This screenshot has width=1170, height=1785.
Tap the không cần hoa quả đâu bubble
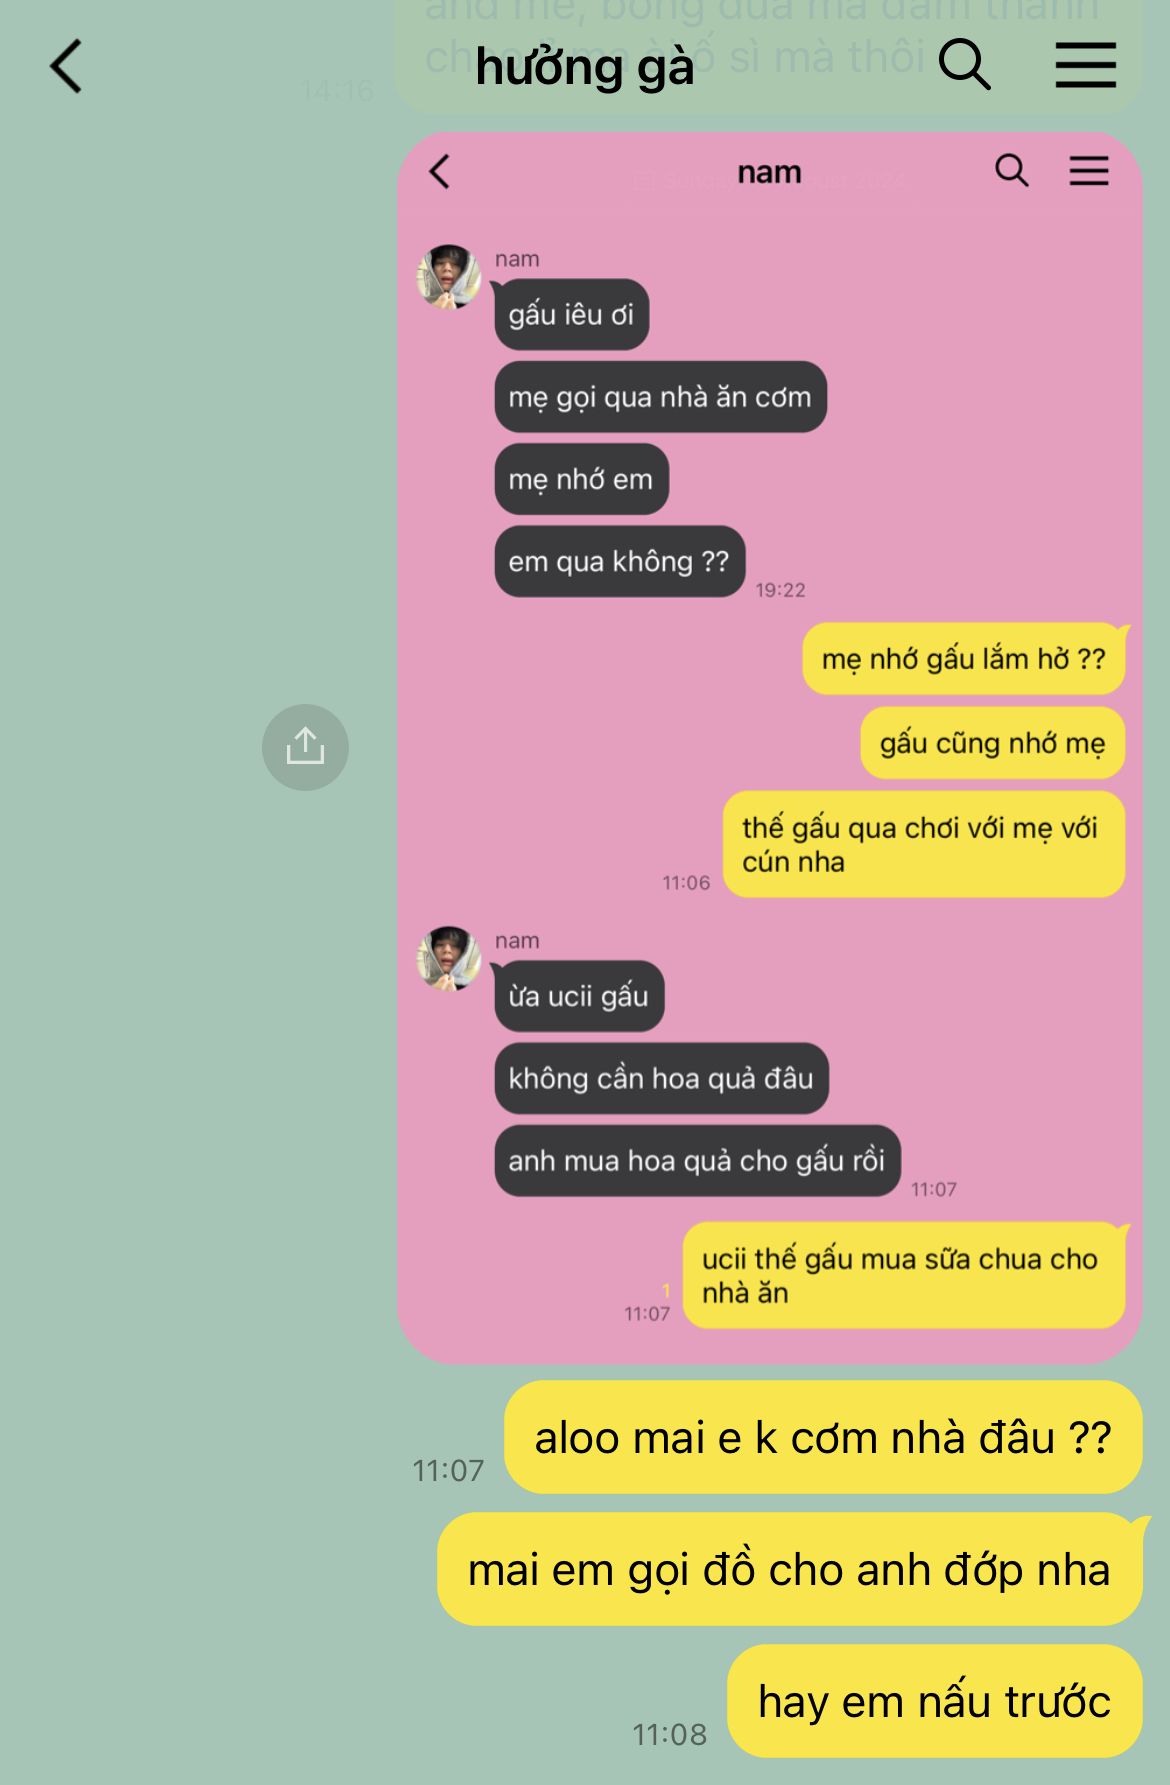pos(661,1078)
